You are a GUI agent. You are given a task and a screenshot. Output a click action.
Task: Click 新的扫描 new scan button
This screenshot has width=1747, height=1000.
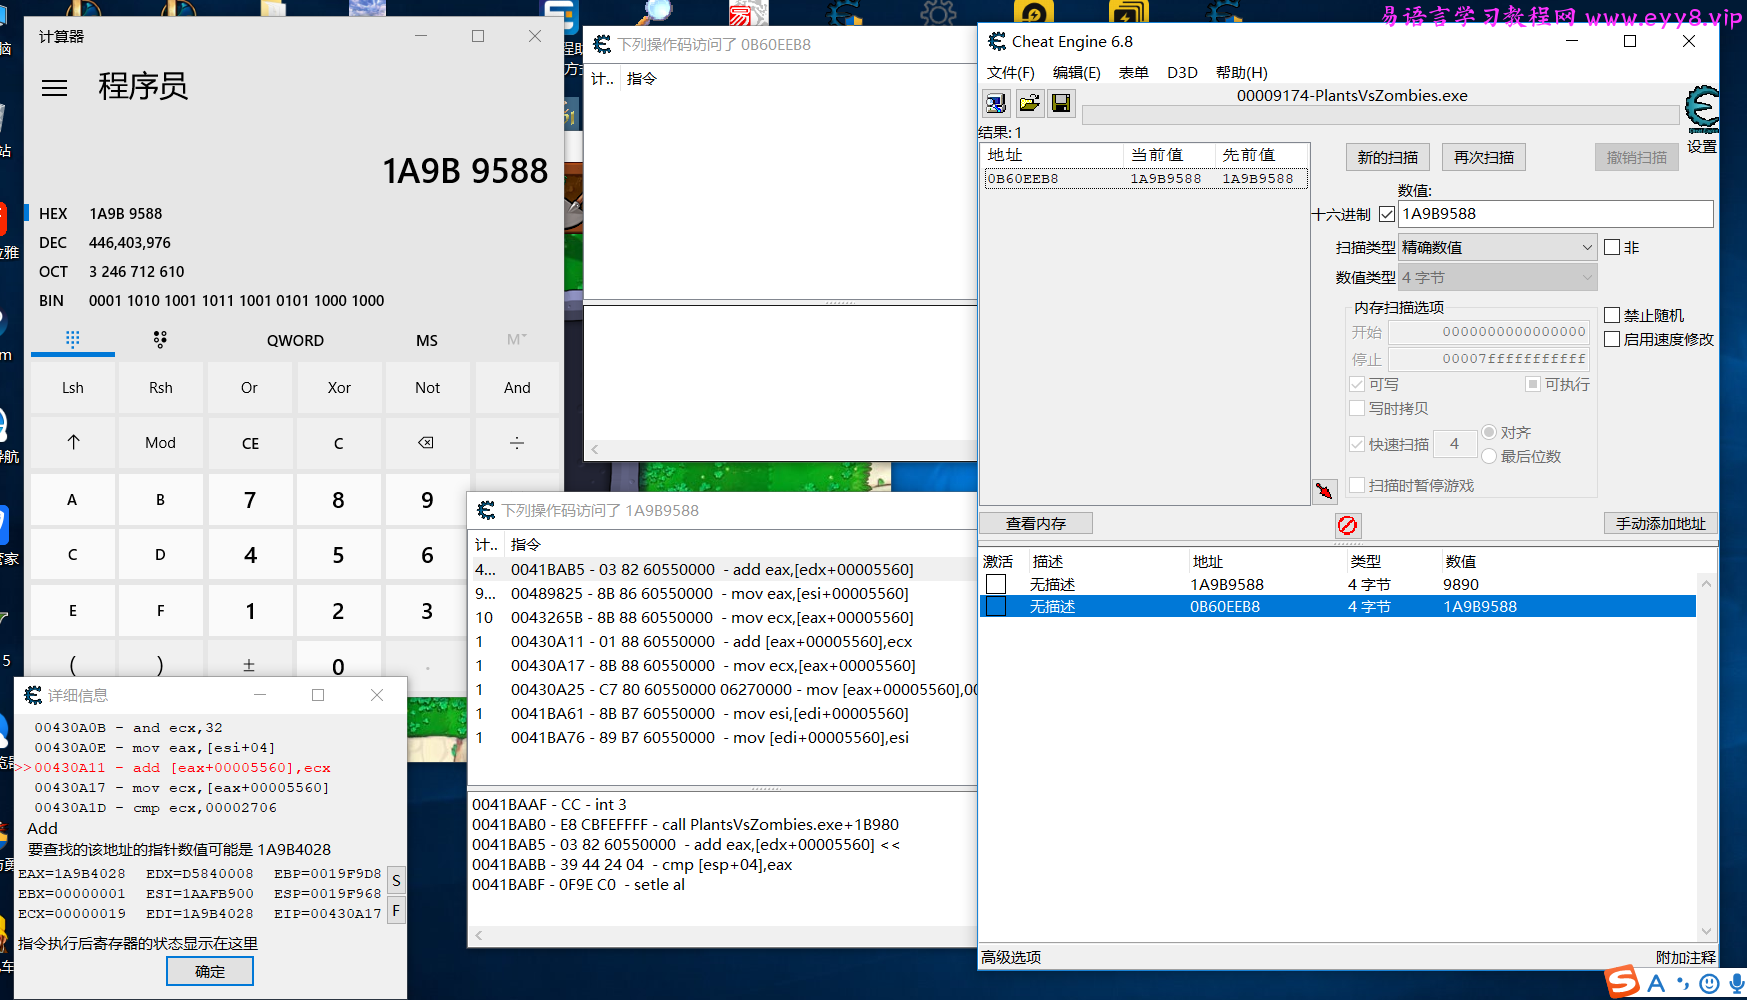pyautogui.click(x=1387, y=157)
